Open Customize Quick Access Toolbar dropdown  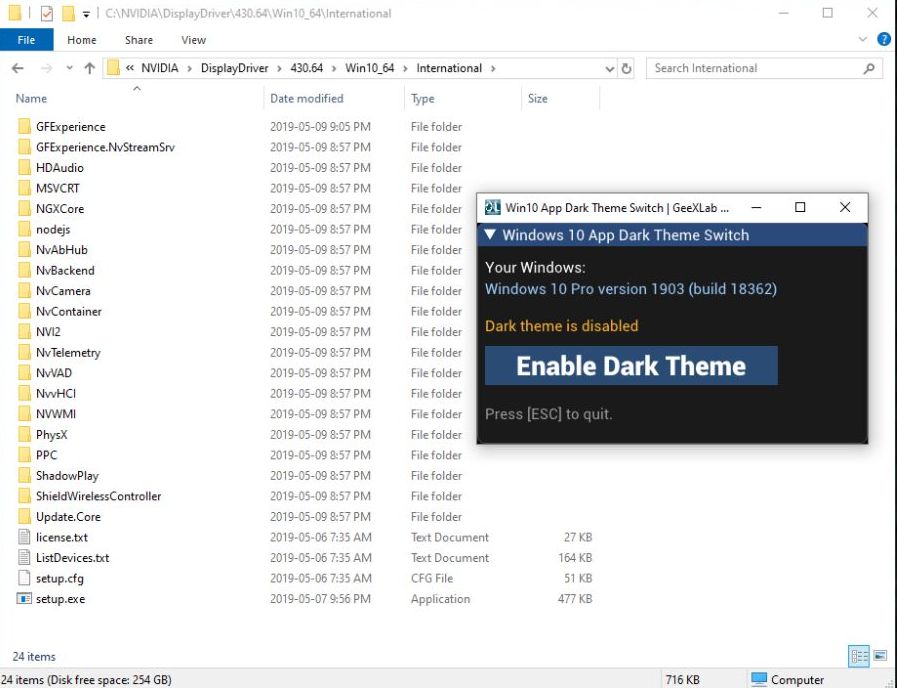click(86, 14)
